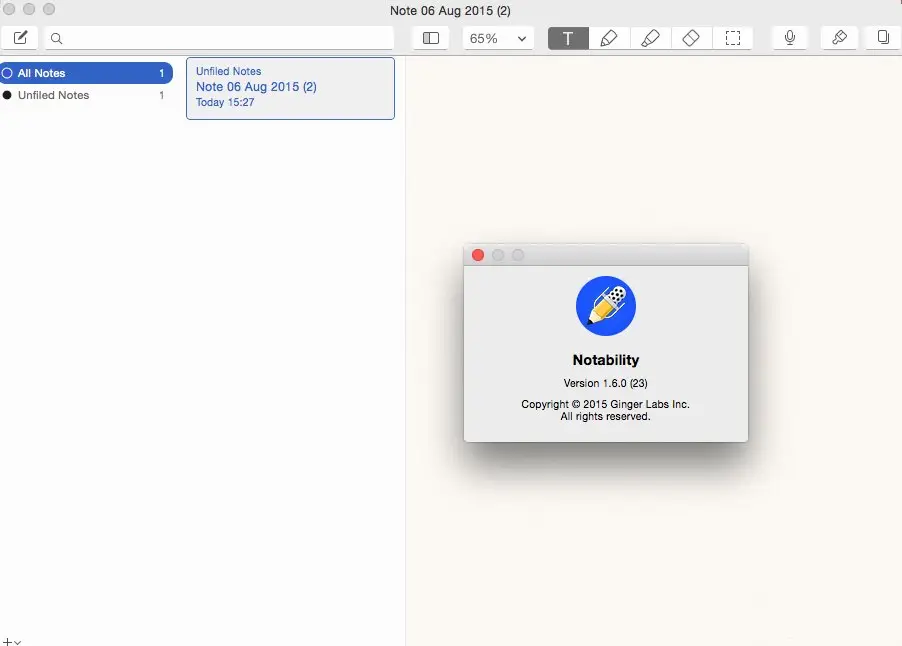Click the bold 'Notability' name in About
The height and width of the screenshot is (646, 902).
point(606,360)
